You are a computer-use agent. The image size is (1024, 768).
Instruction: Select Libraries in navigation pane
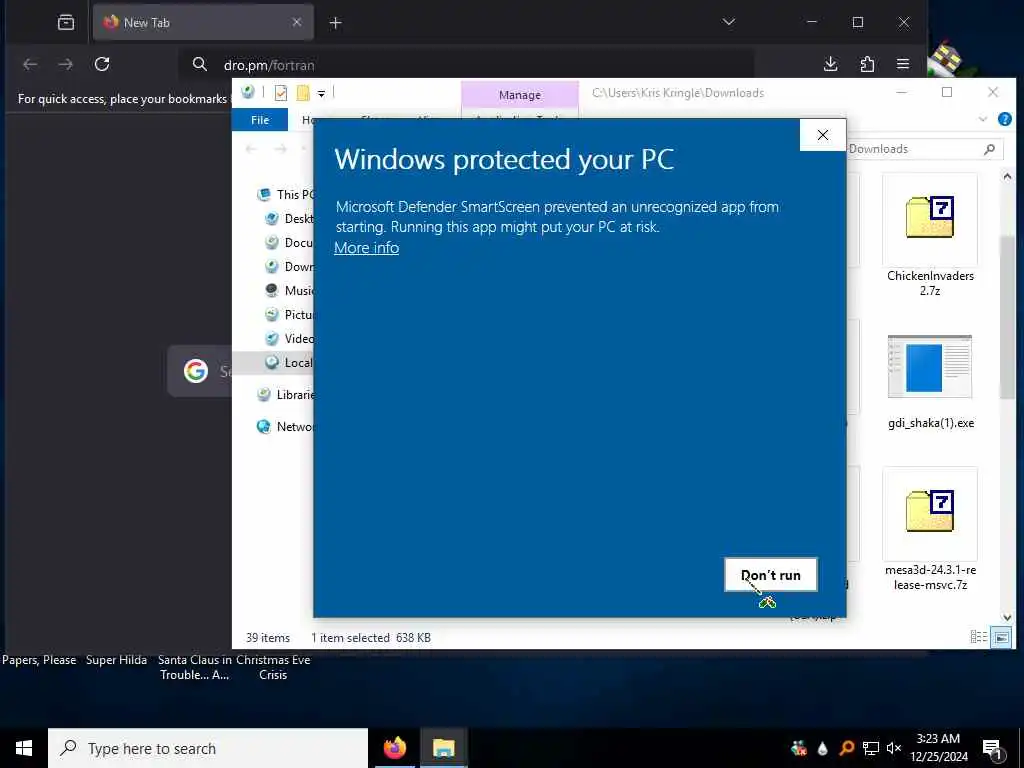(286, 394)
